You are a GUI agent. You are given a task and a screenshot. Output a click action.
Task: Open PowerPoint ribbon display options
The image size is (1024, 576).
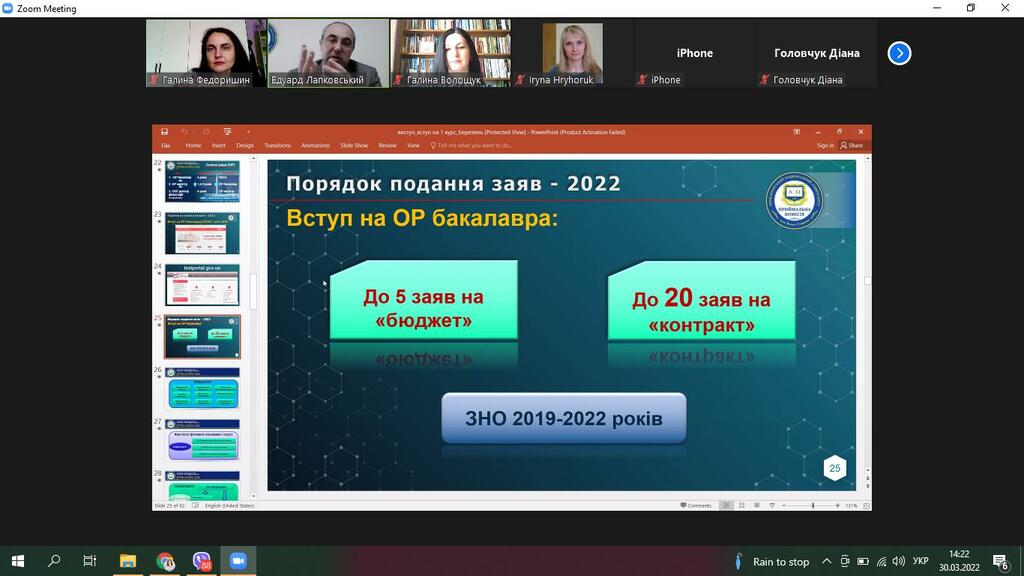coord(797,131)
